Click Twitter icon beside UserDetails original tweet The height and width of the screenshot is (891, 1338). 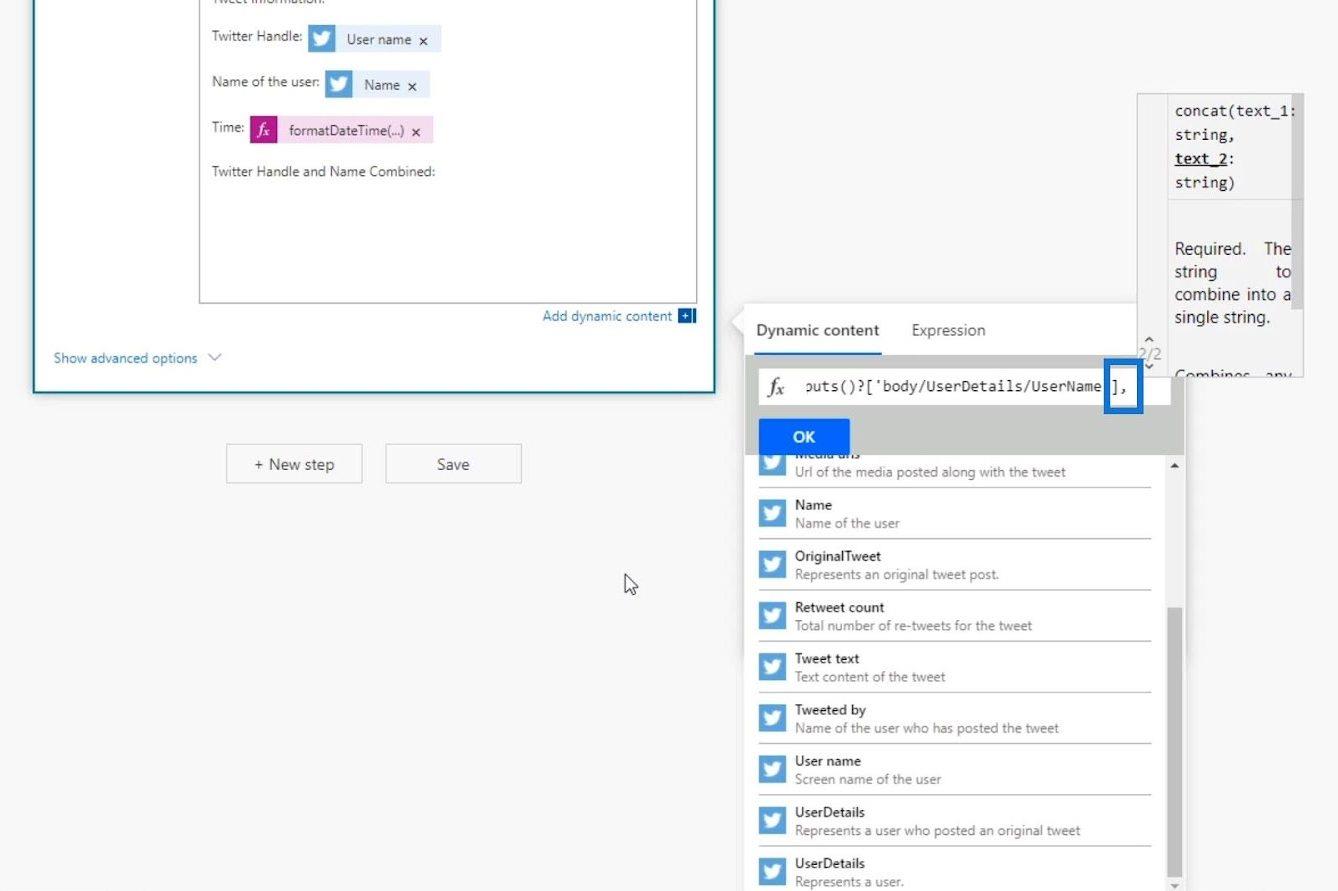[x=772, y=820]
